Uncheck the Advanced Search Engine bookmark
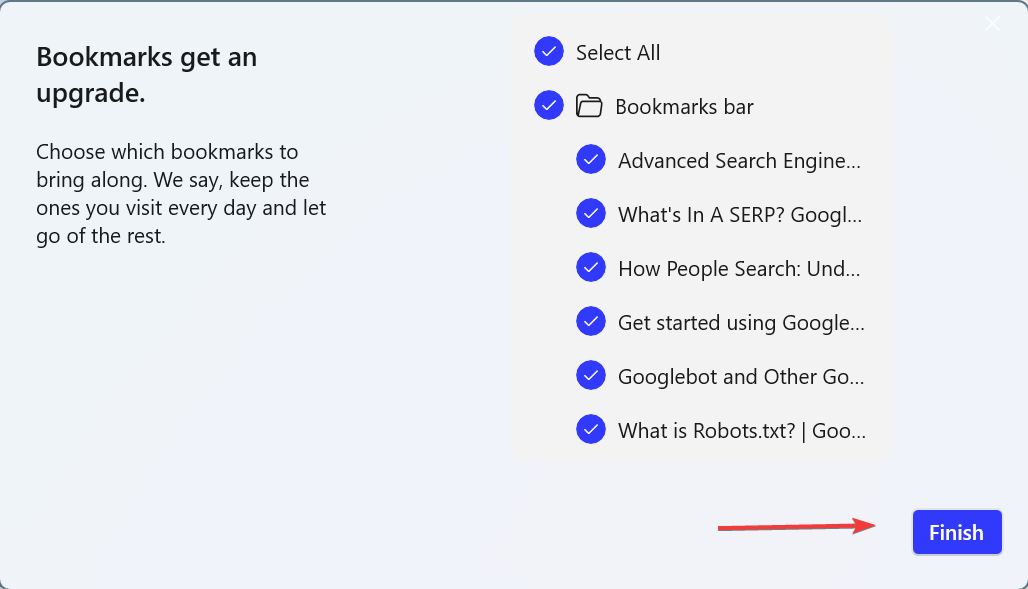Viewport: 1028px width, 589px height. tap(591, 160)
